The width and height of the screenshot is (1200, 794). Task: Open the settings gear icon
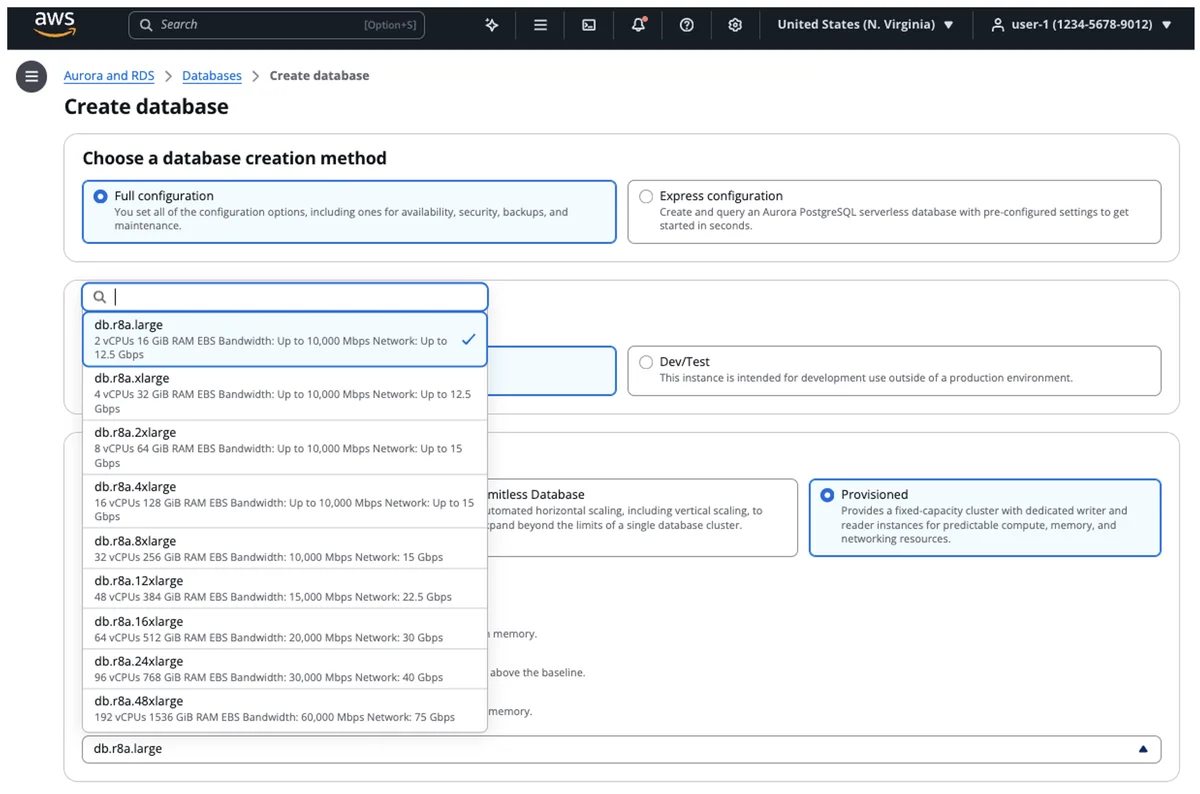(x=735, y=25)
